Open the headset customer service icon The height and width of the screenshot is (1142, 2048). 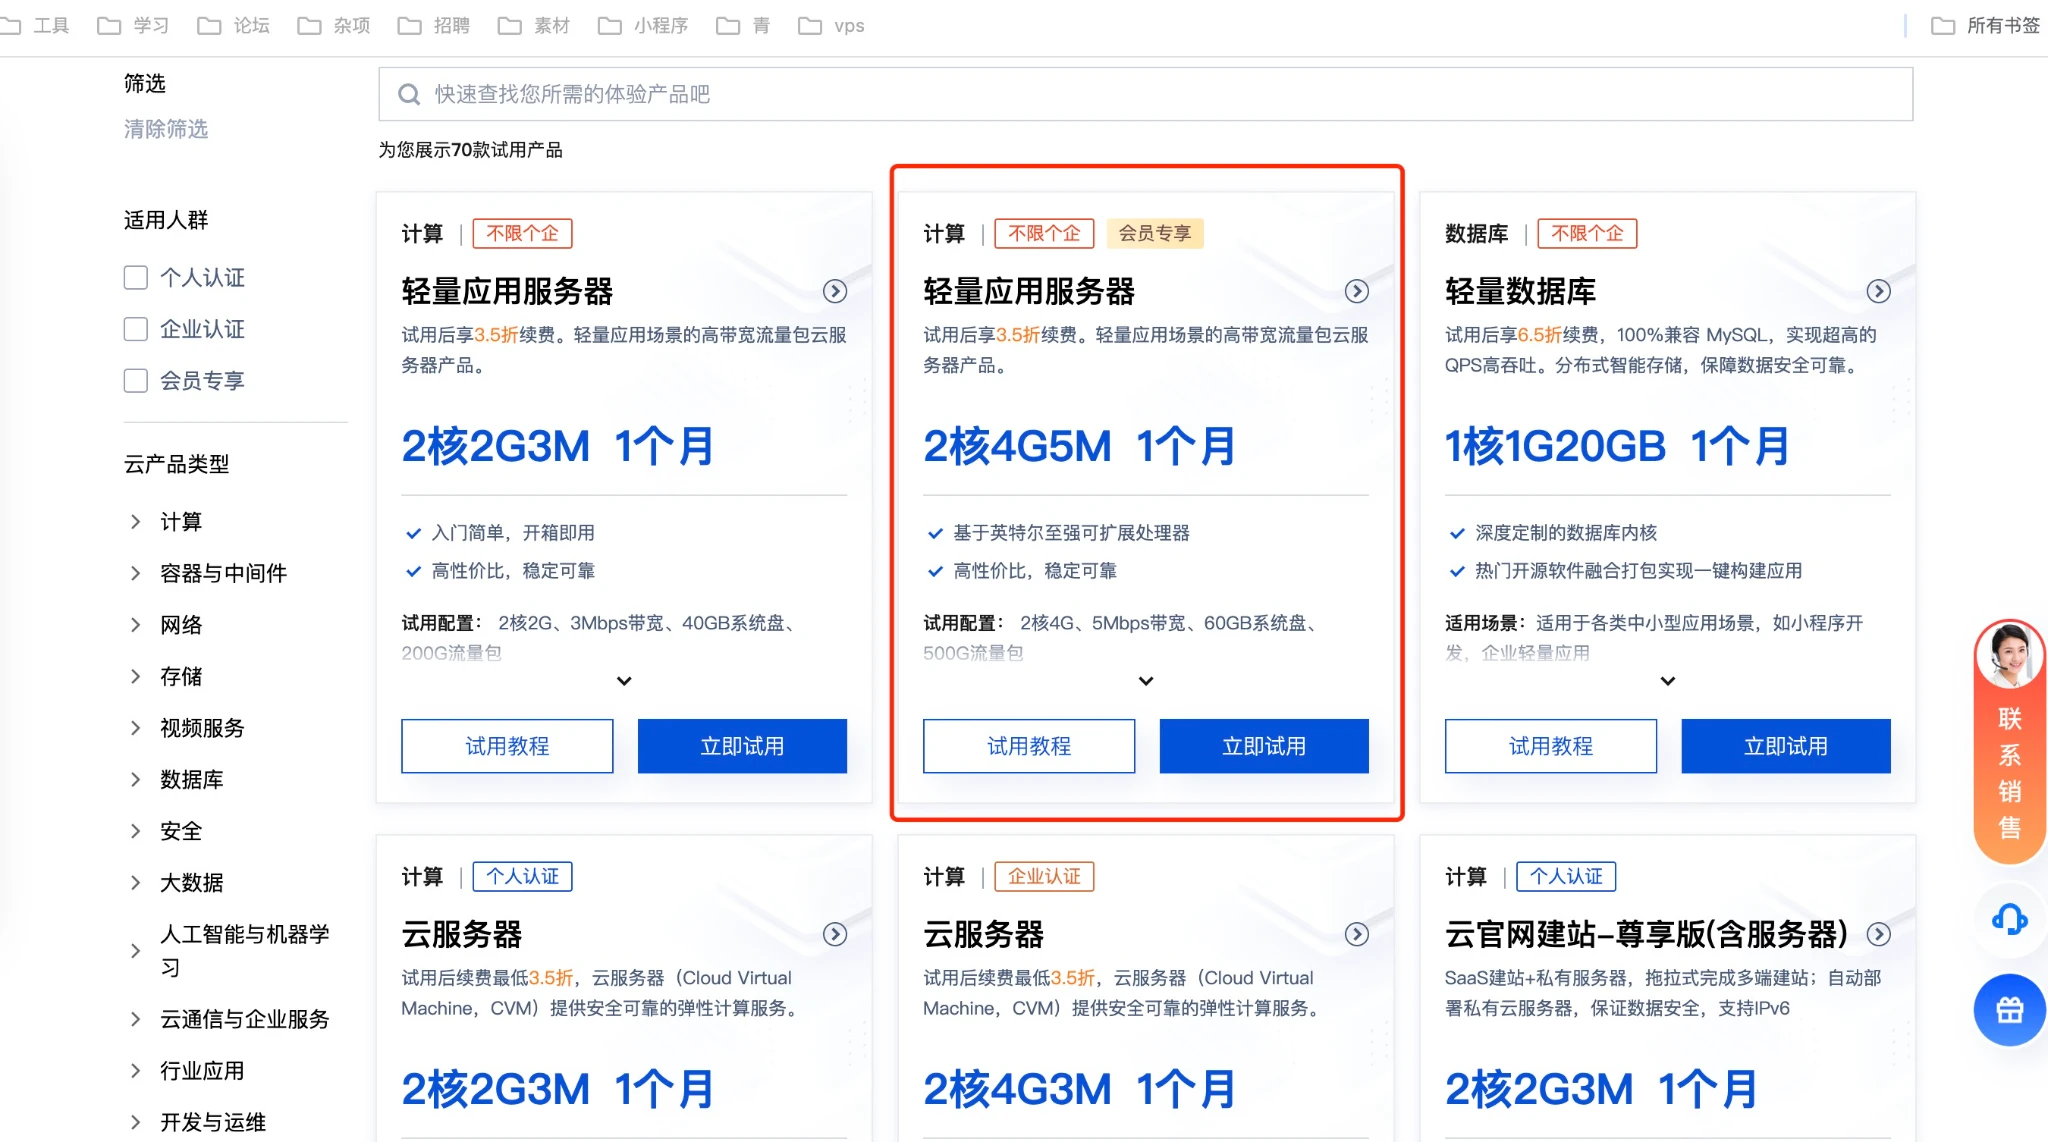click(x=2009, y=919)
